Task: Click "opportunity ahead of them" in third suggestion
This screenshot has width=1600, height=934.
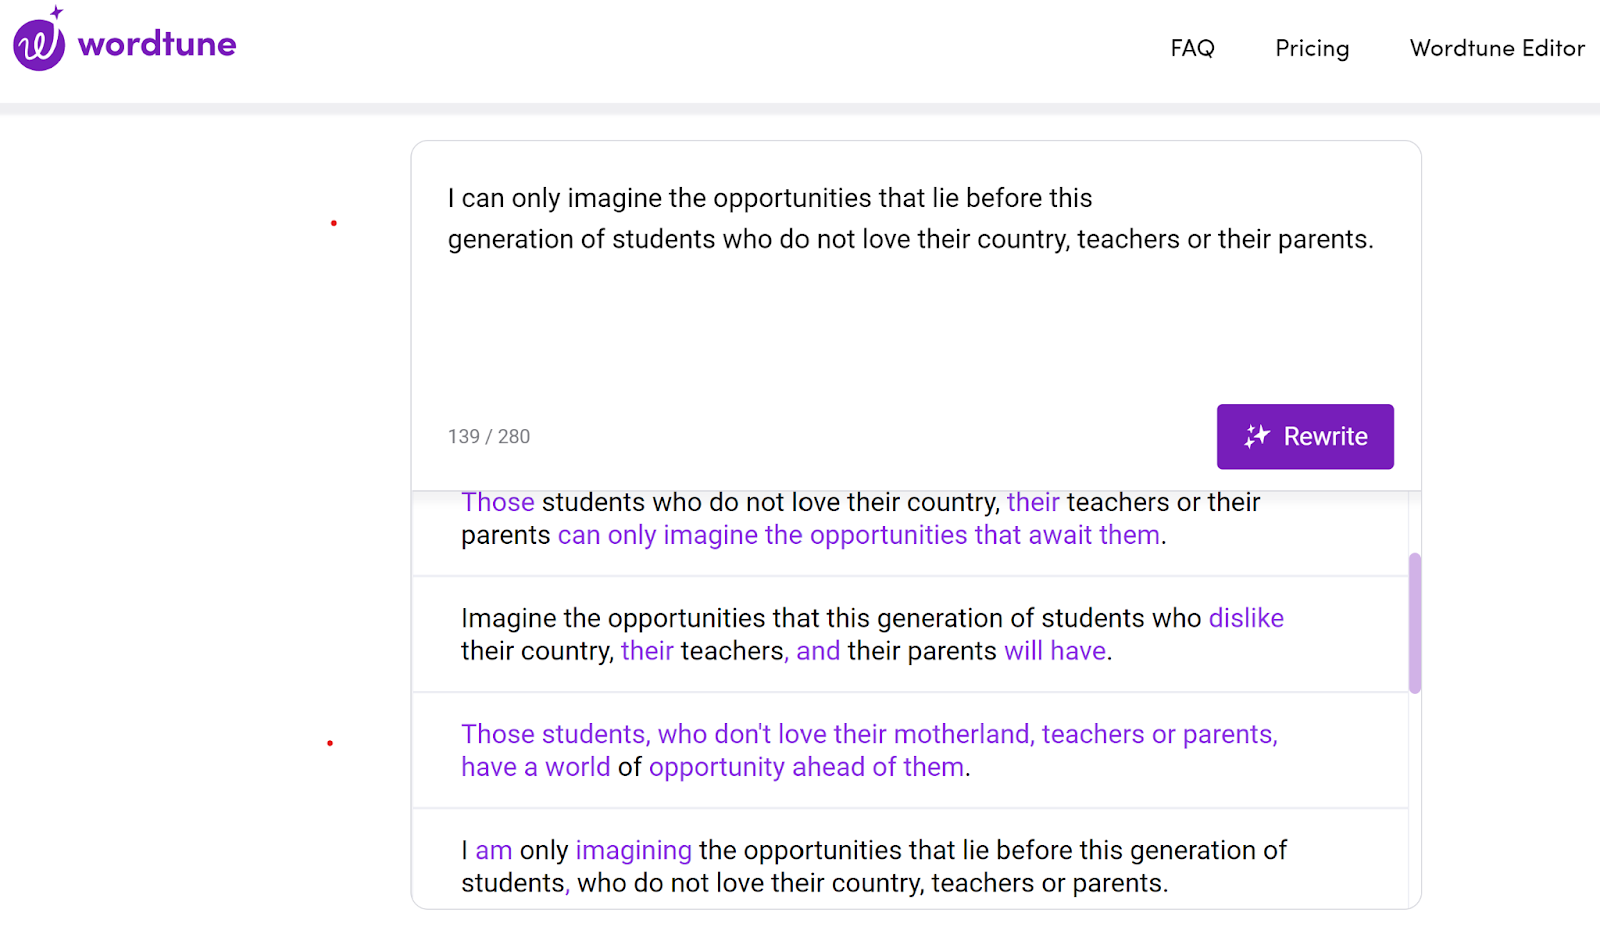Action: (x=807, y=767)
